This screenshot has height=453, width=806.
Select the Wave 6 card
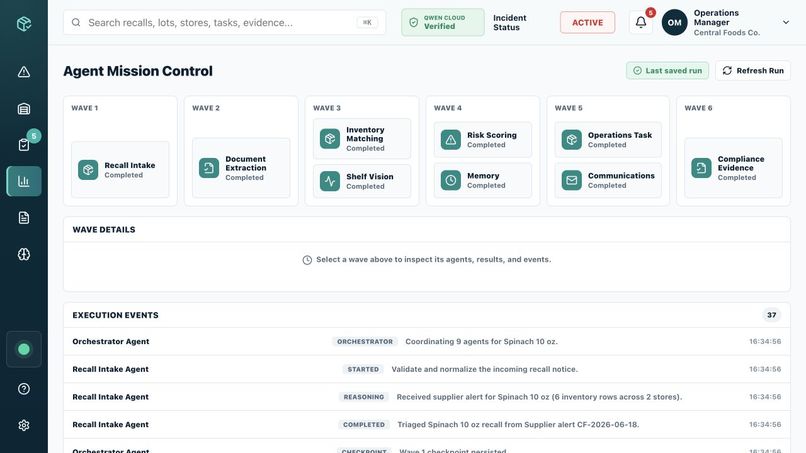coord(733,151)
